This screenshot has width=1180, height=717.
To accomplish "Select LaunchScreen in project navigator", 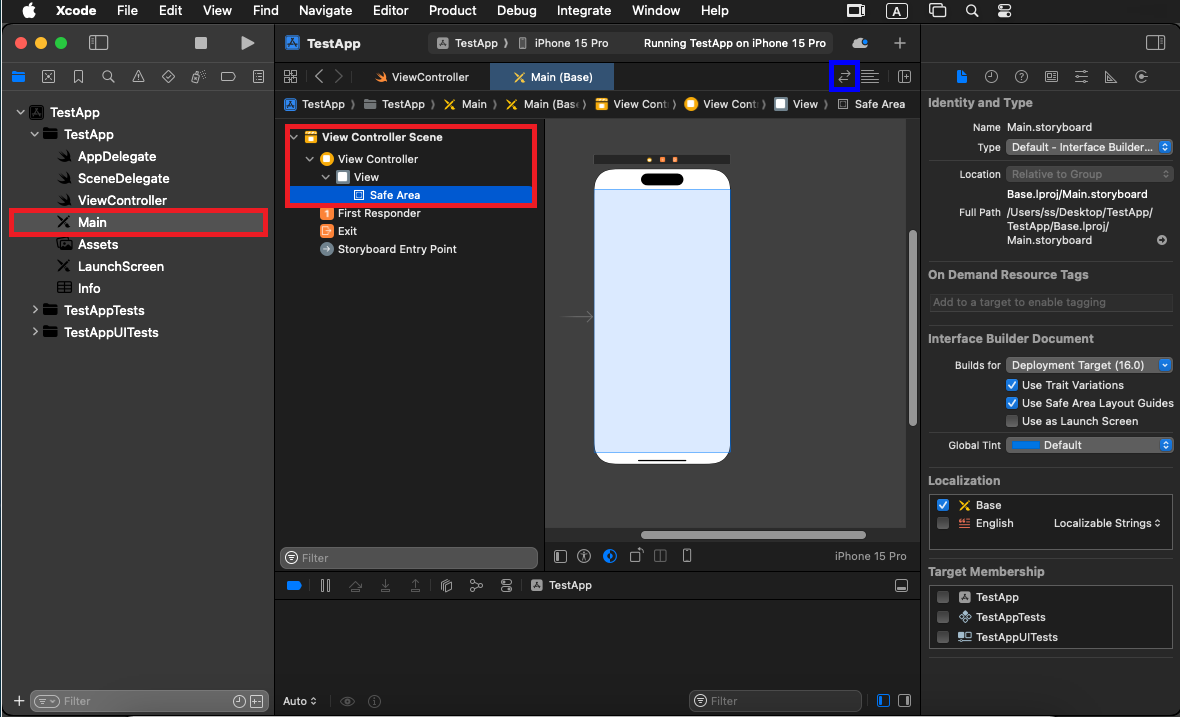I will click(120, 266).
